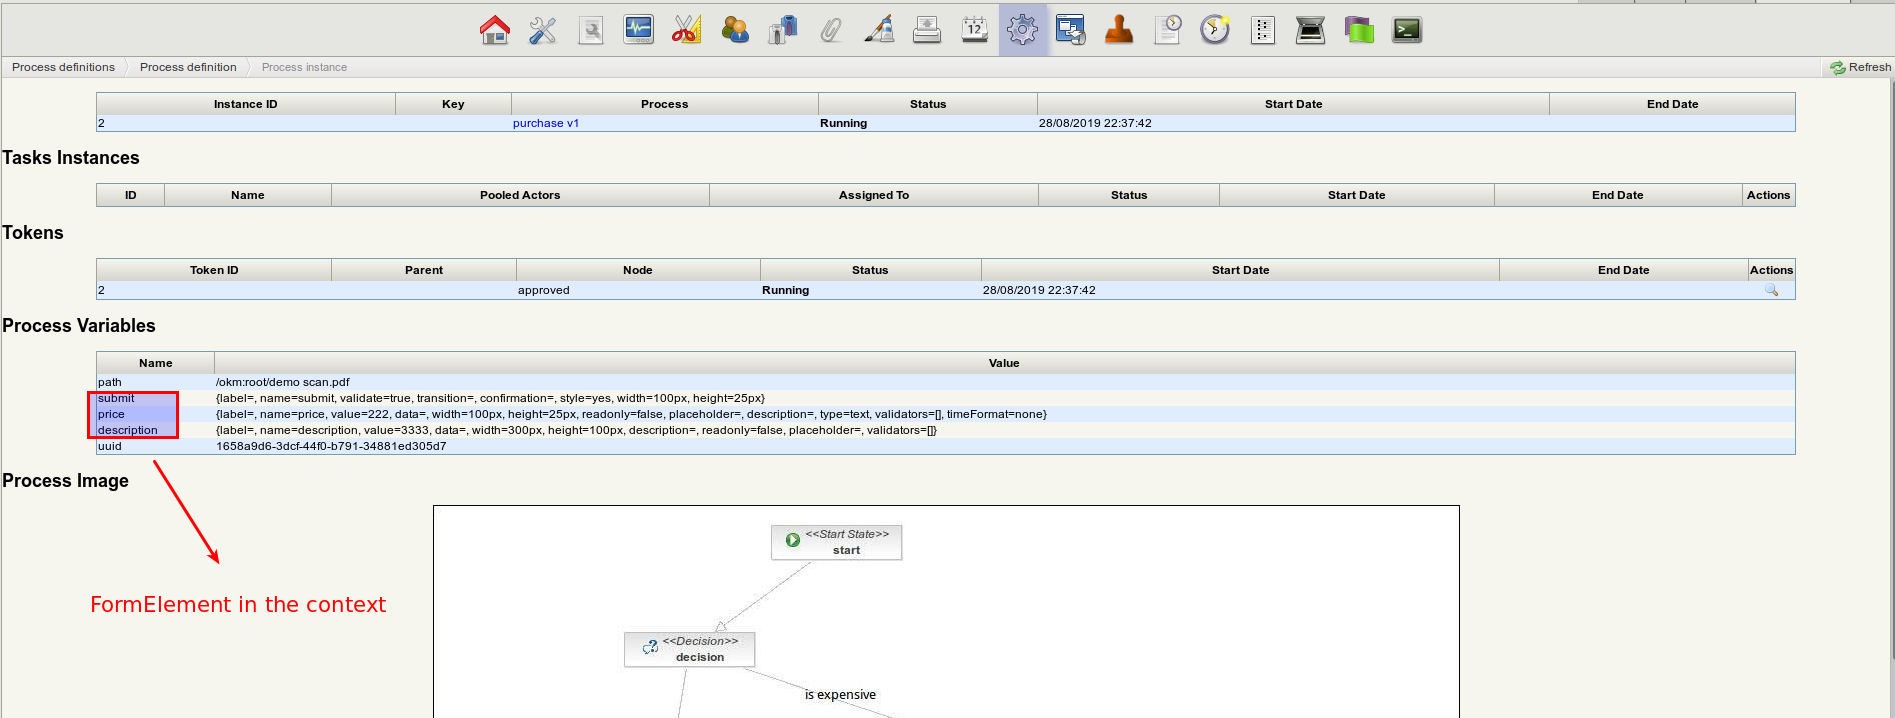The width and height of the screenshot is (1895, 718).
Task: Click the orange rubber stamp icon
Action: (1118, 30)
